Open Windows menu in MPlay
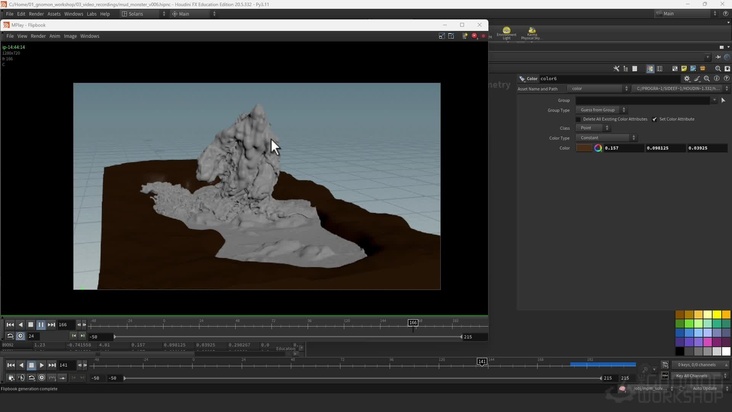Screen dimensions: 732x412 click(x=90, y=36)
